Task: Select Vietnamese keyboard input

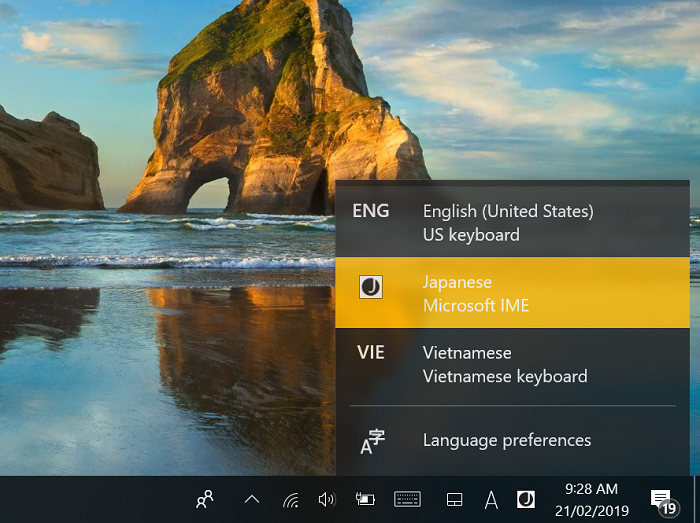Action: pyautogui.click(x=512, y=364)
